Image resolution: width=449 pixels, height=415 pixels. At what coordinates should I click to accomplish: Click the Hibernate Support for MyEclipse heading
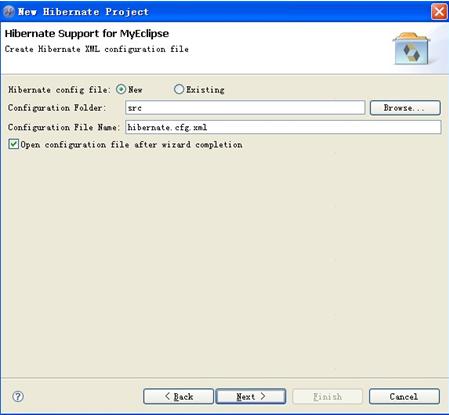point(87,33)
